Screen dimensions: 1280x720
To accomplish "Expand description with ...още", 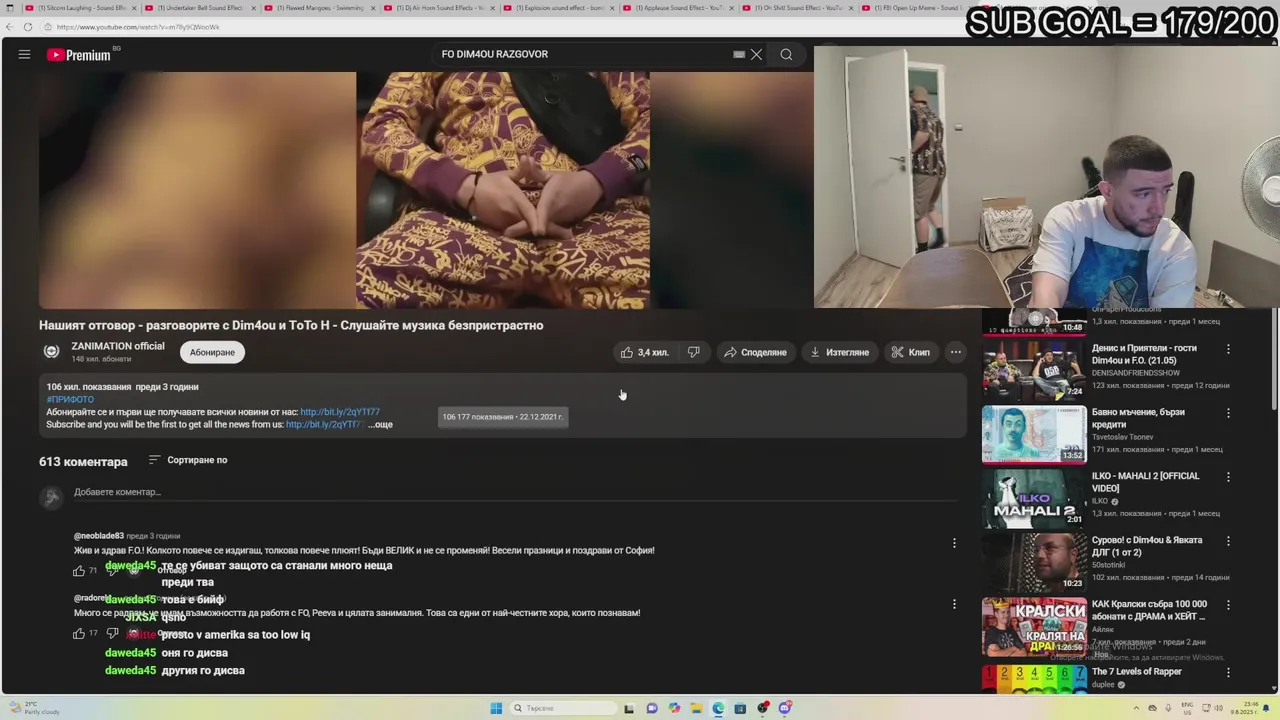I will pos(380,424).
